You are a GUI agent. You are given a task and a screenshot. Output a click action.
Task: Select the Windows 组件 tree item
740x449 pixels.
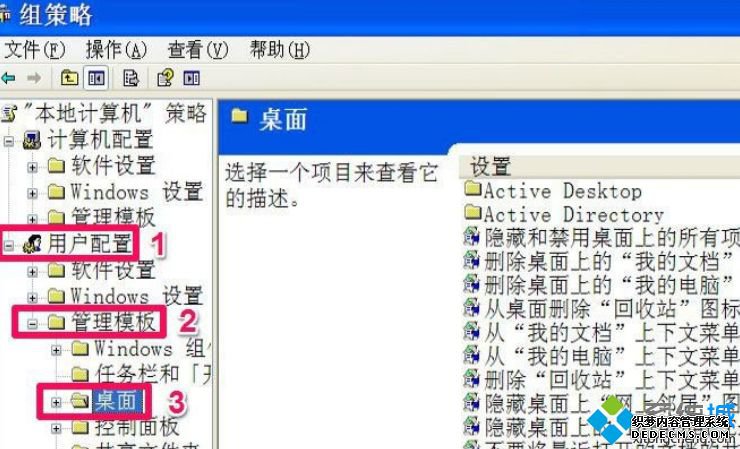coord(152,349)
